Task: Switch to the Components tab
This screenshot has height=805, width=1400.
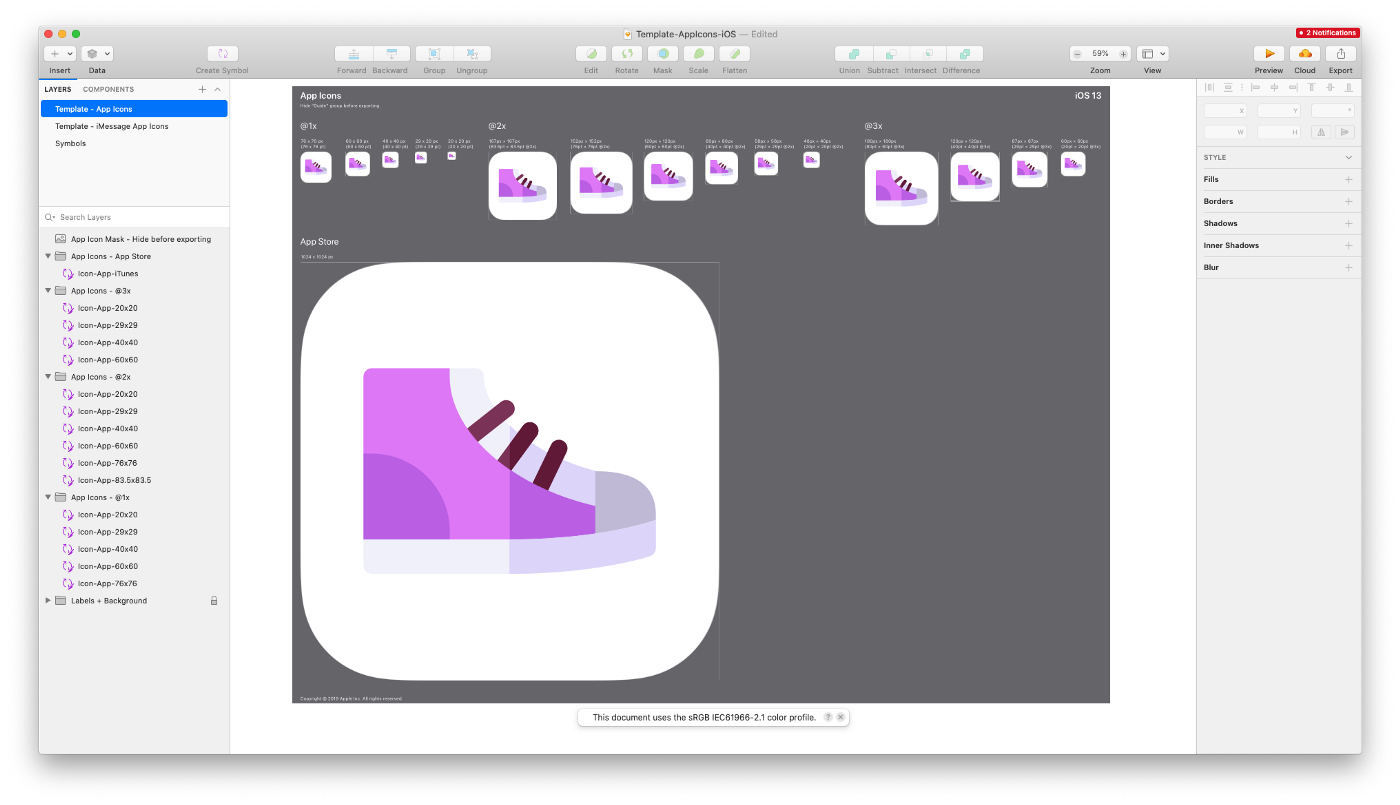Action: point(108,89)
